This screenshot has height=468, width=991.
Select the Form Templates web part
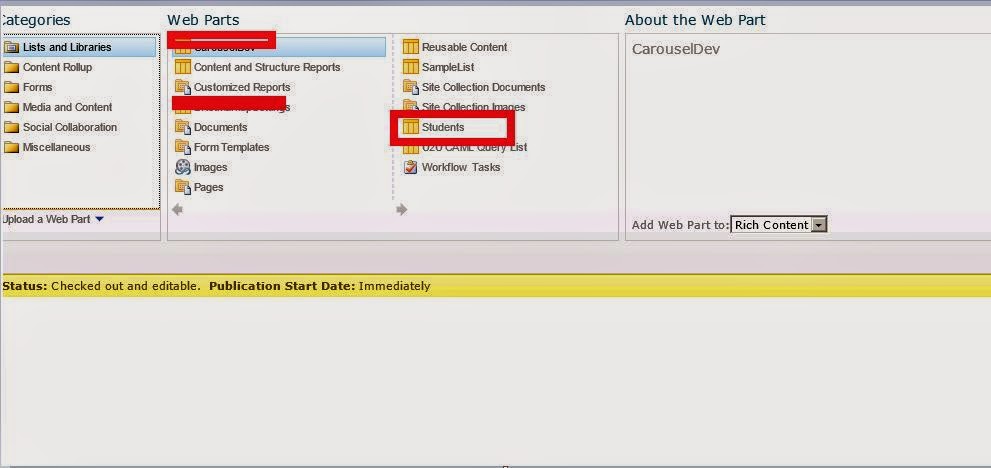pos(231,147)
